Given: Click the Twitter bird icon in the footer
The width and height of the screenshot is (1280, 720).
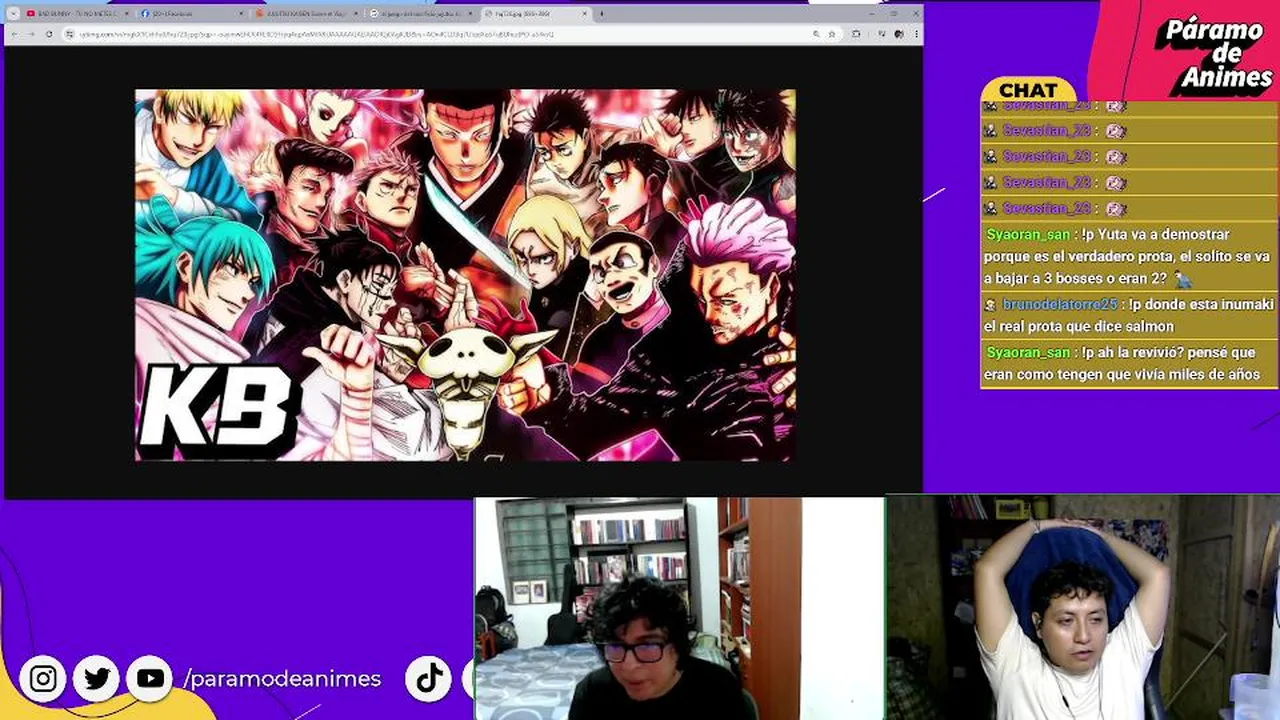Looking at the screenshot, I should [x=97, y=679].
